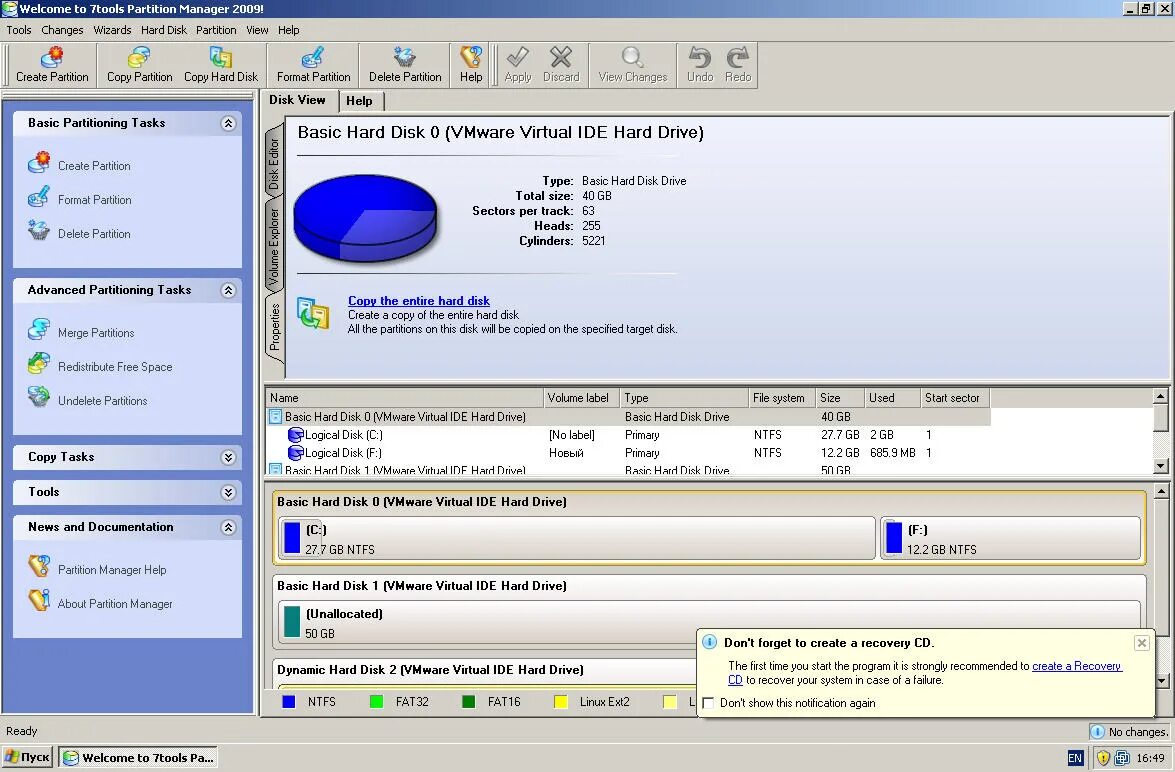The image size is (1175, 772).
Task: Open the View menu
Action: [257, 30]
